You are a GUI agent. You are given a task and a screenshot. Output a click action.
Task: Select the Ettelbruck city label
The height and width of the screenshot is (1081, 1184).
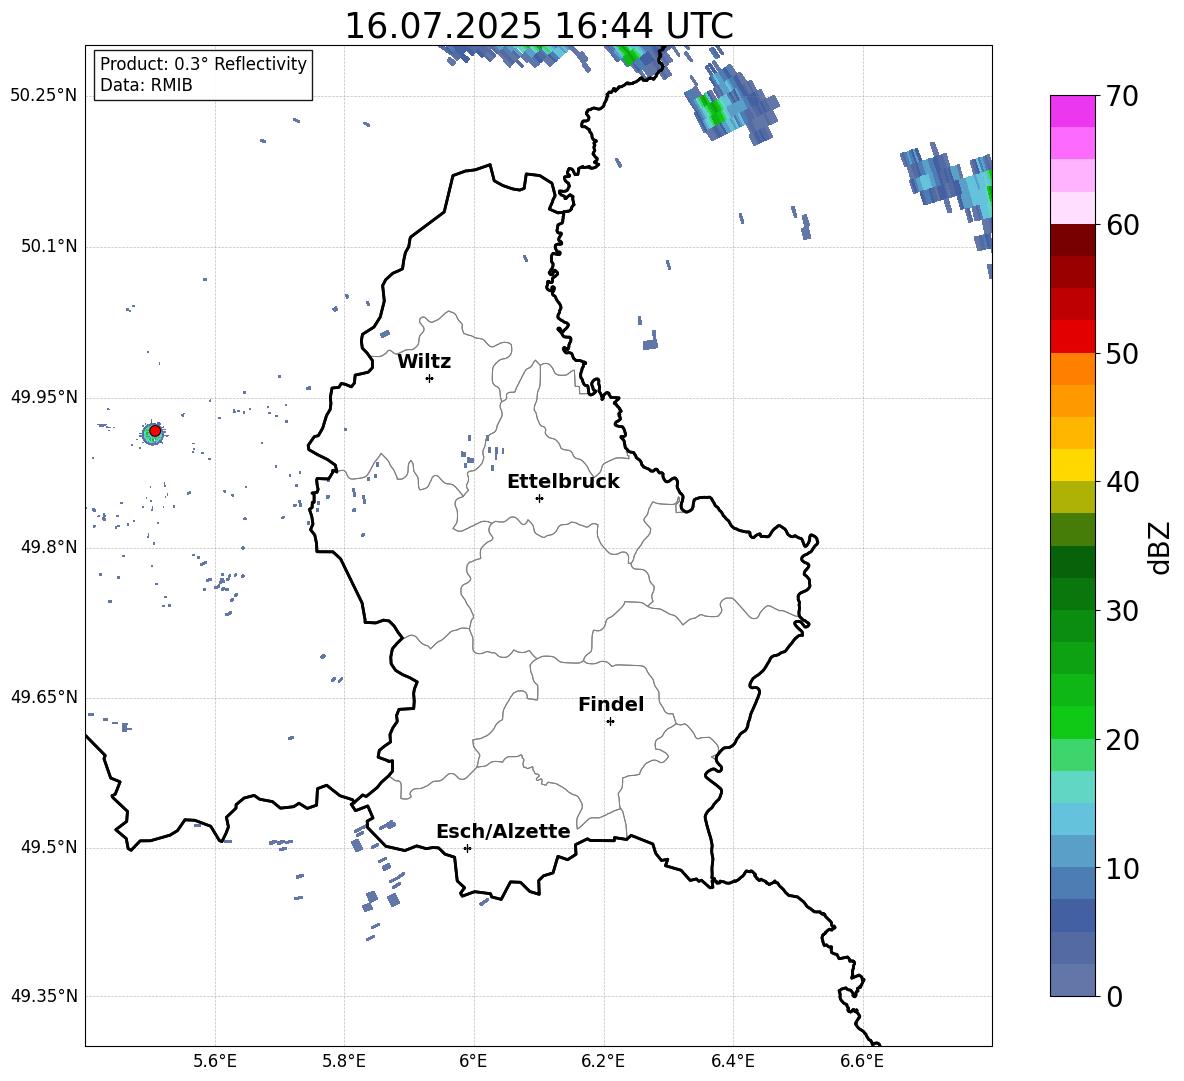563,482
